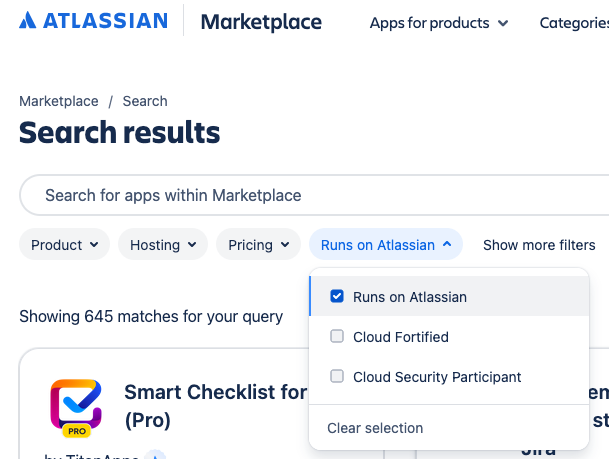Open the Hosting filter dropdown
Viewport: 609px width, 459px height.
pos(163,245)
